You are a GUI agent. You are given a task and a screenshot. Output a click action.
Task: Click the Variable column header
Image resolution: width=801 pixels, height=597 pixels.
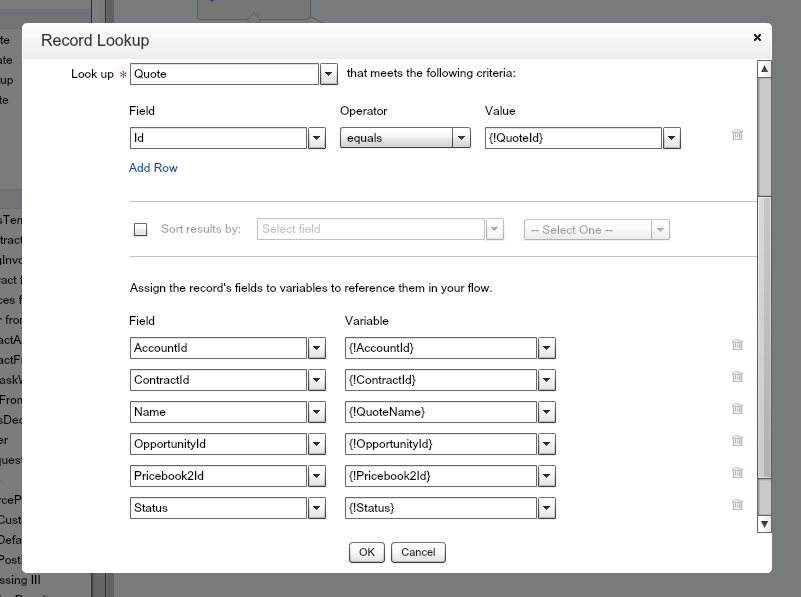[367, 321]
